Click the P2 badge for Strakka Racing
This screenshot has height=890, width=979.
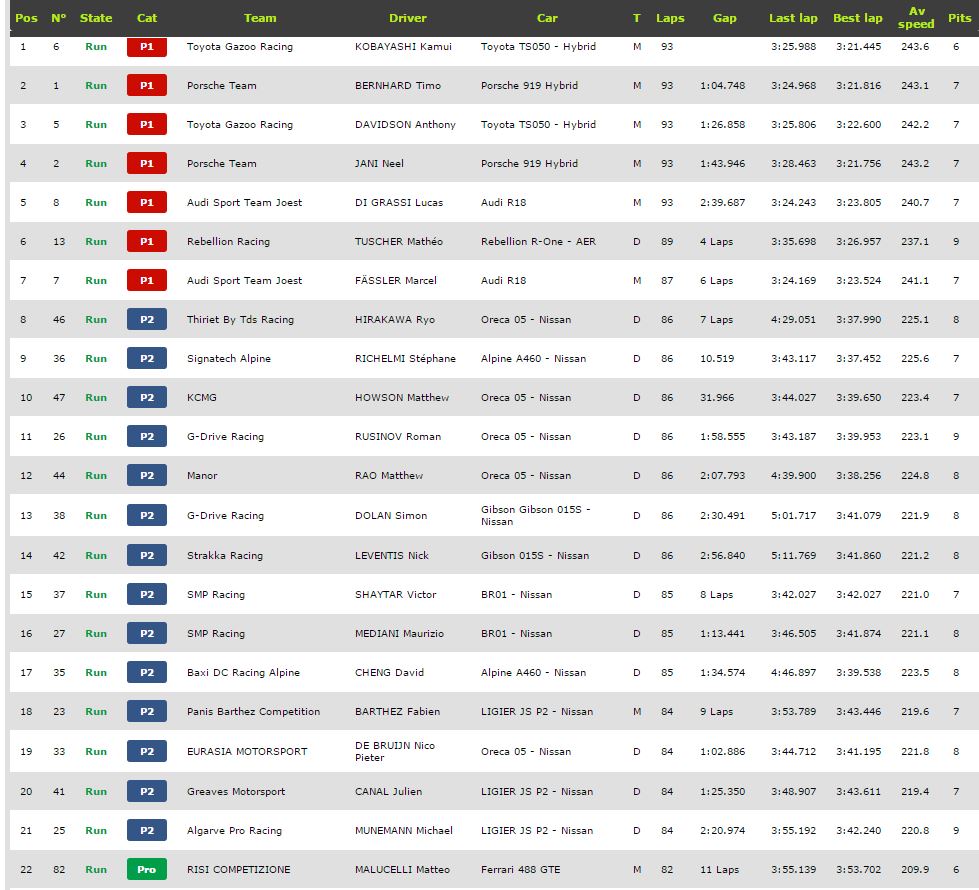tap(147, 555)
